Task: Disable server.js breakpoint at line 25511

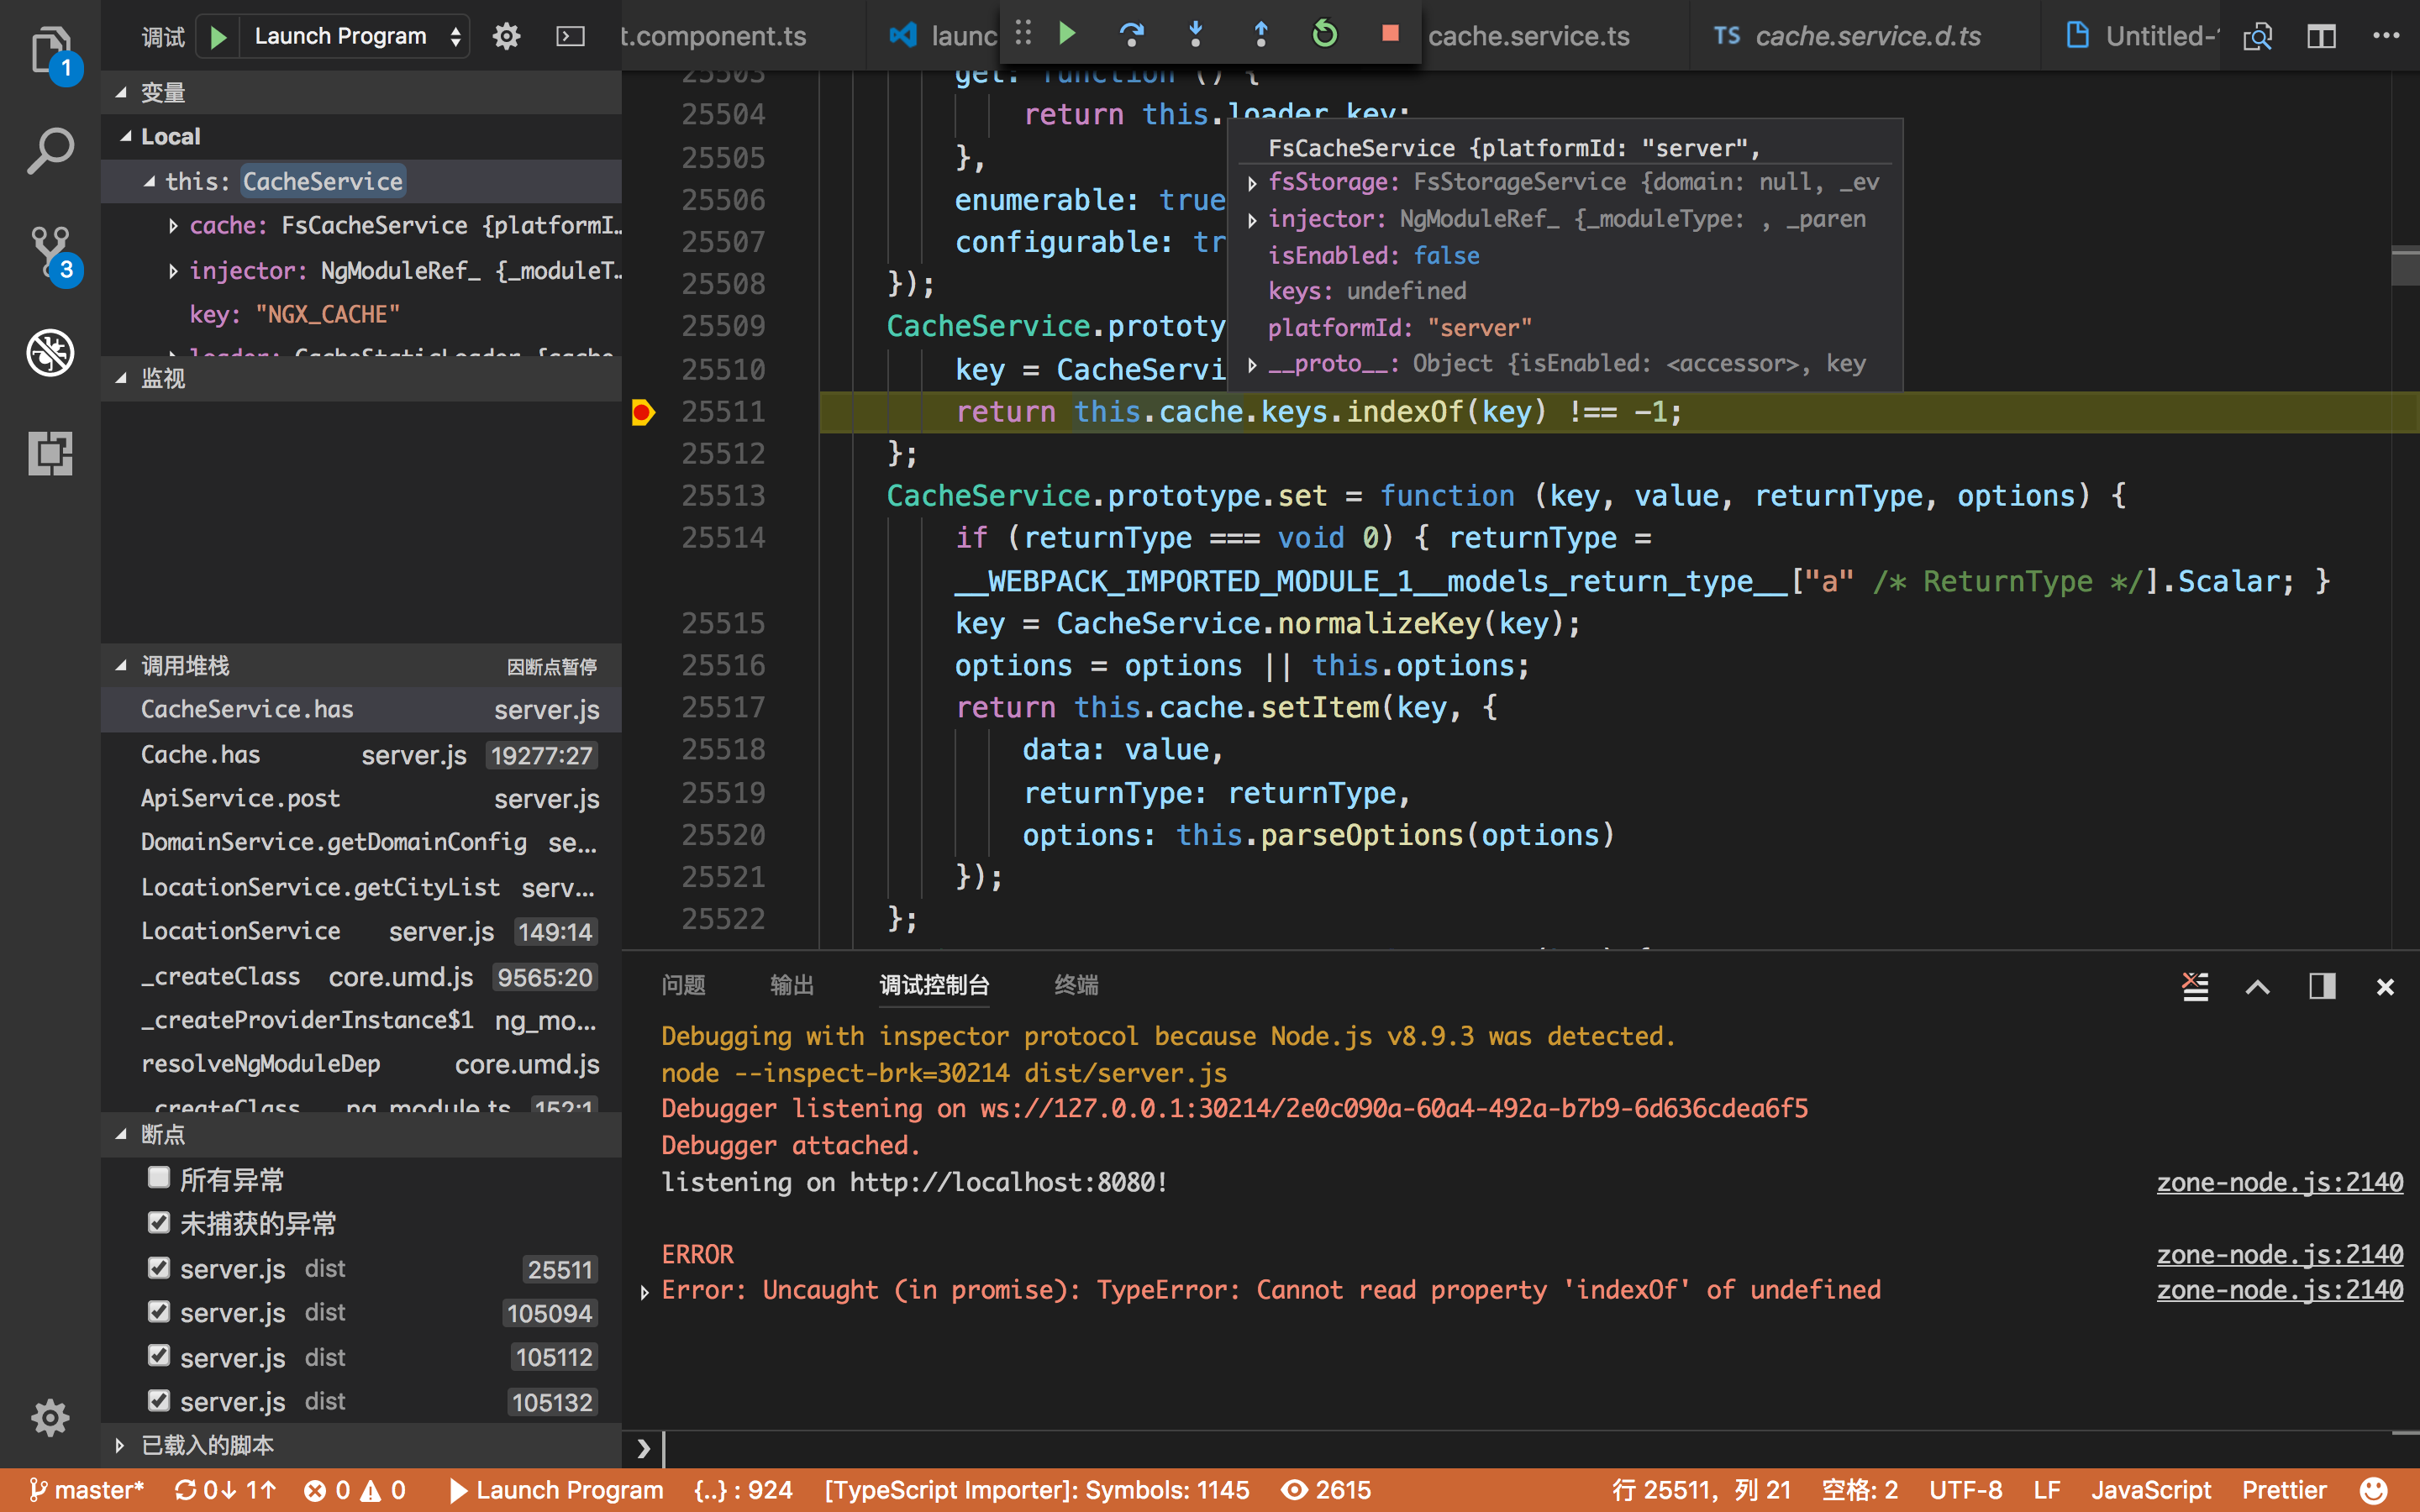Action: (159, 1268)
